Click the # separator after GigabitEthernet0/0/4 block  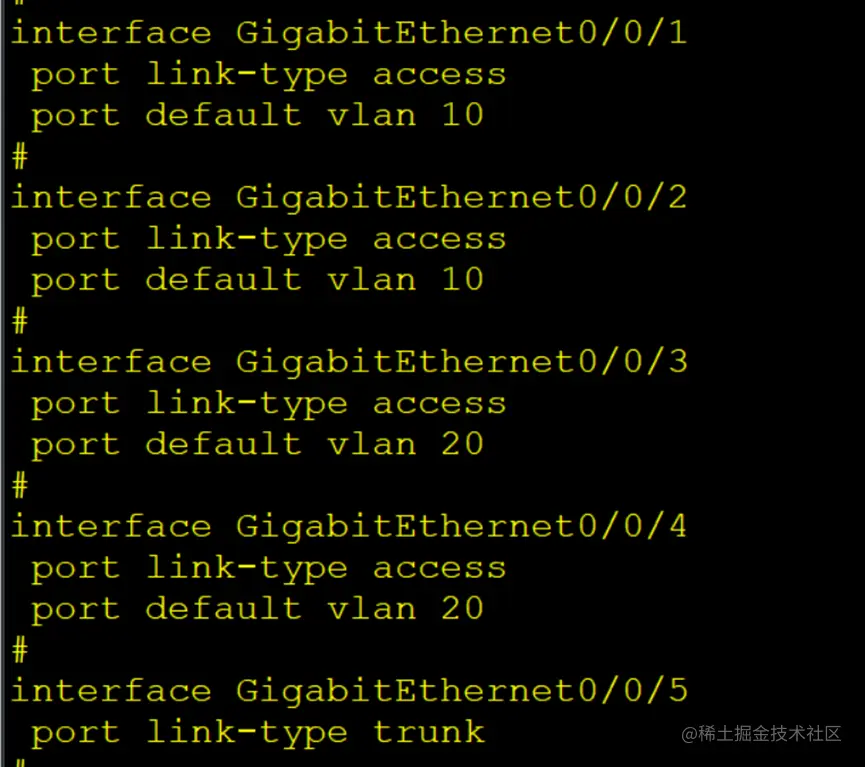(20, 649)
